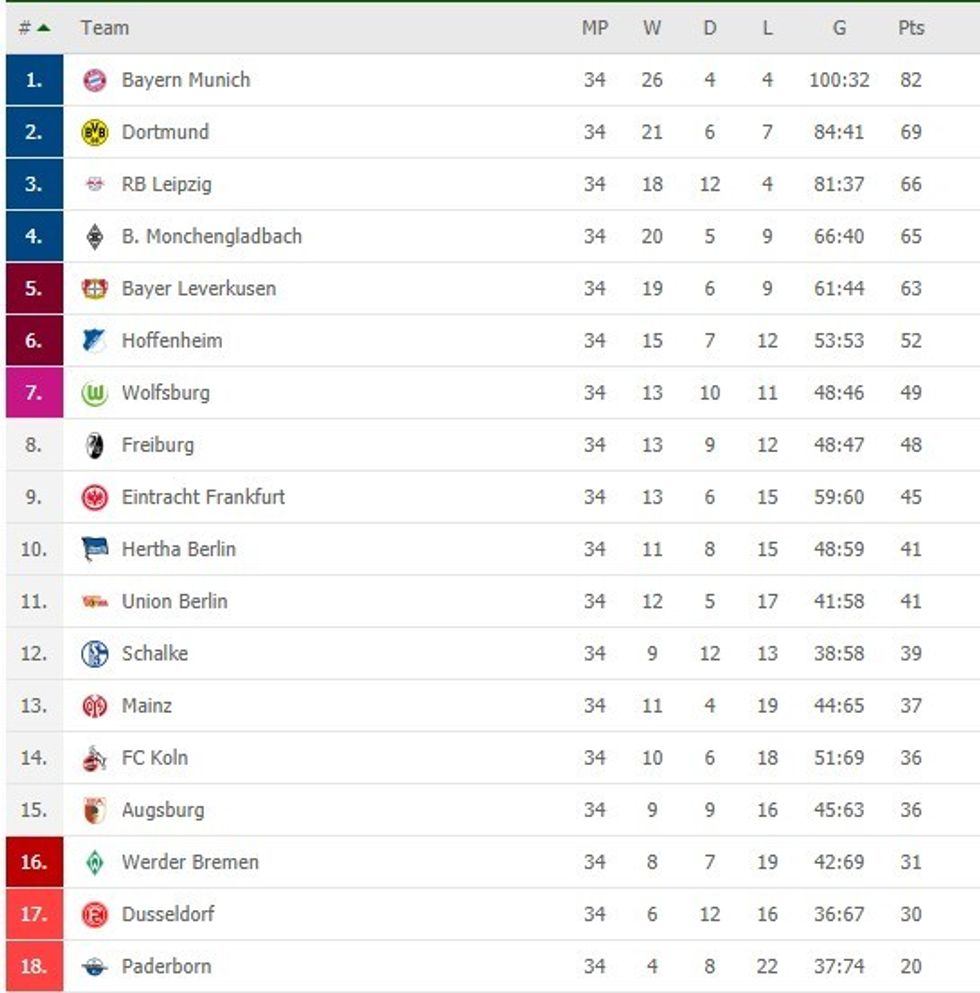980x993 pixels.
Task: Click the Werder Bremen diamond logo
Action: click(x=94, y=862)
